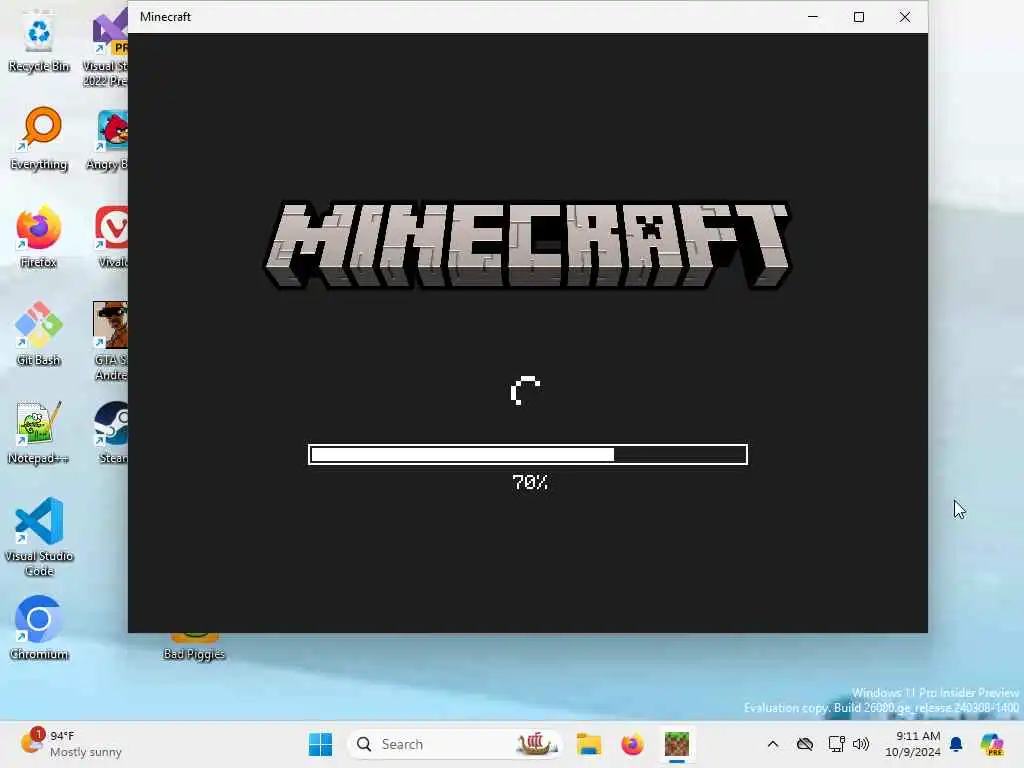This screenshot has height=768, width=1024.
Task: Select the Bad Piggies desktop icon
Action: (194, 648)
